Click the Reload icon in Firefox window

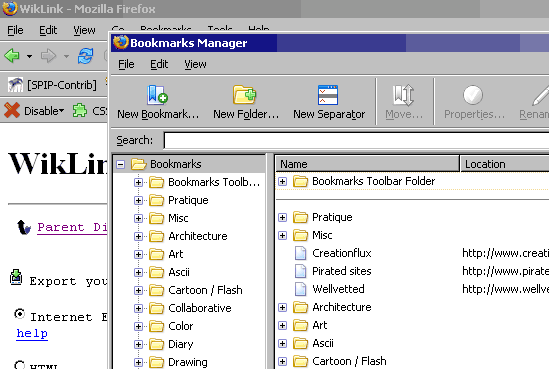(x=85, y=56)
